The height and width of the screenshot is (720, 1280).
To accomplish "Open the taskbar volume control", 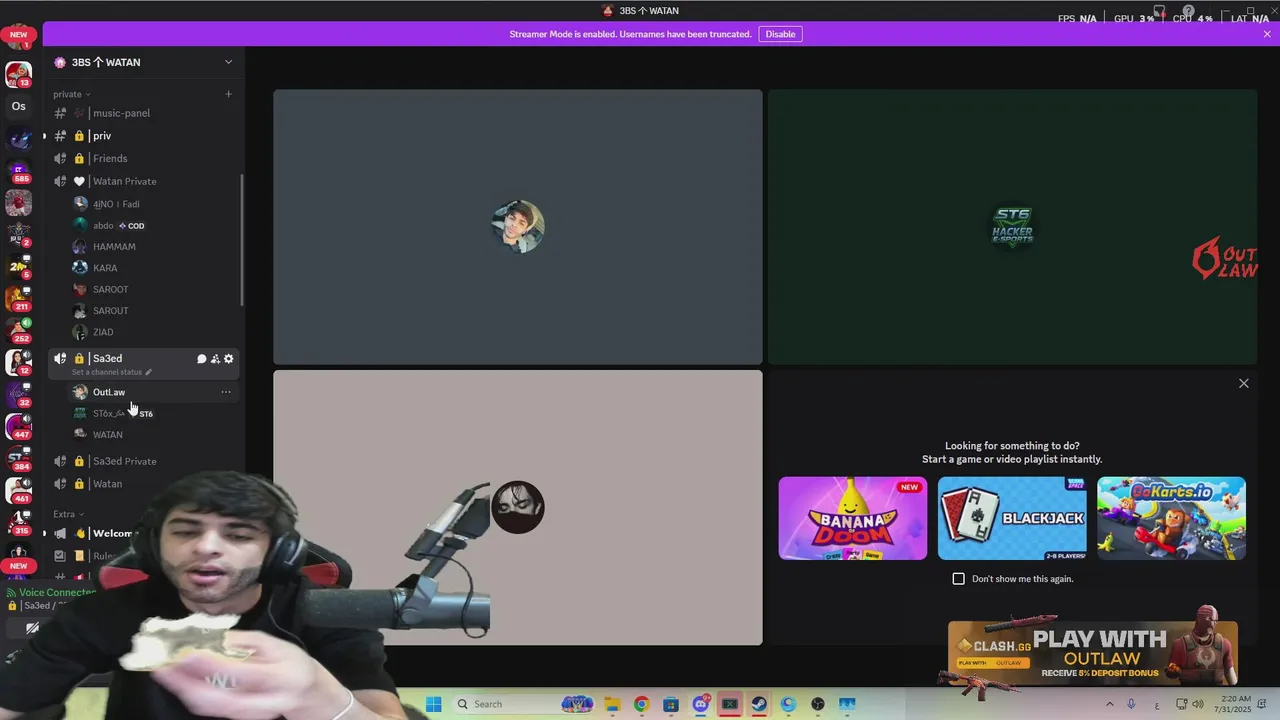I will click(1199, 704).
